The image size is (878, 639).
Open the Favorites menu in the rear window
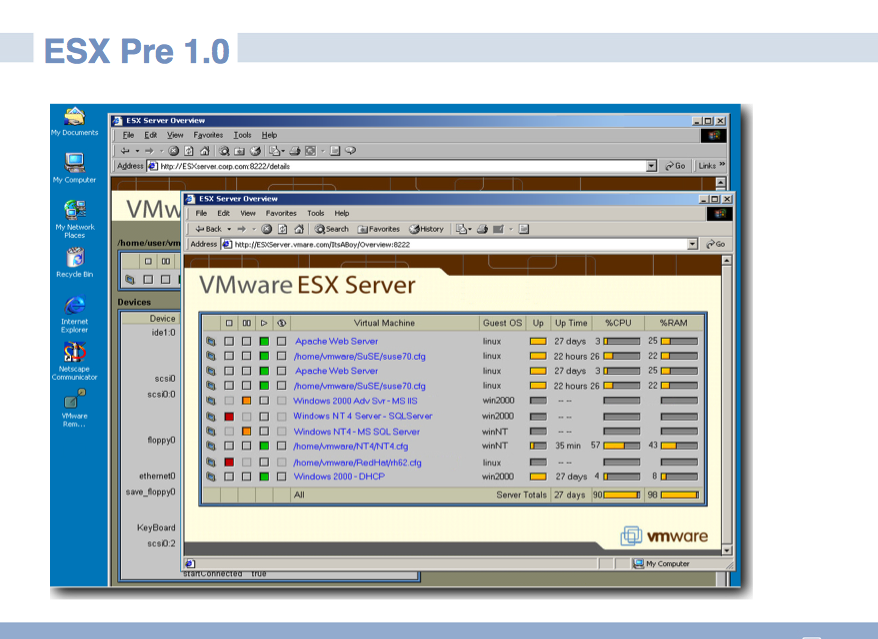coord(208,135)
